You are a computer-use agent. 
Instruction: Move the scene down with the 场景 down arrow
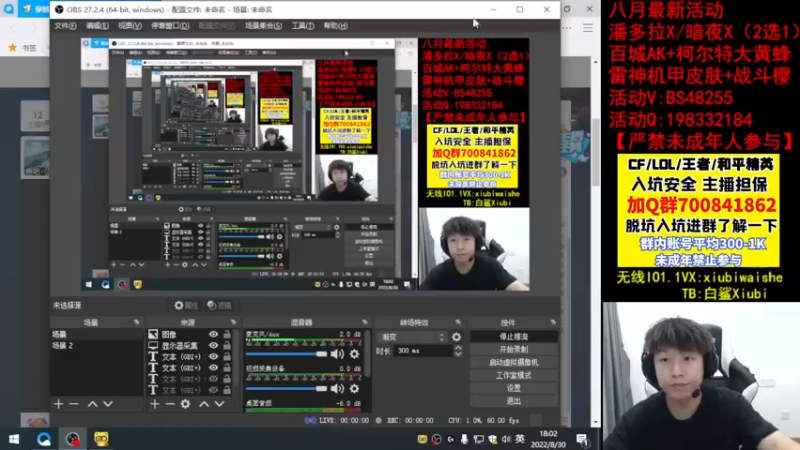[x=108, y=404]
